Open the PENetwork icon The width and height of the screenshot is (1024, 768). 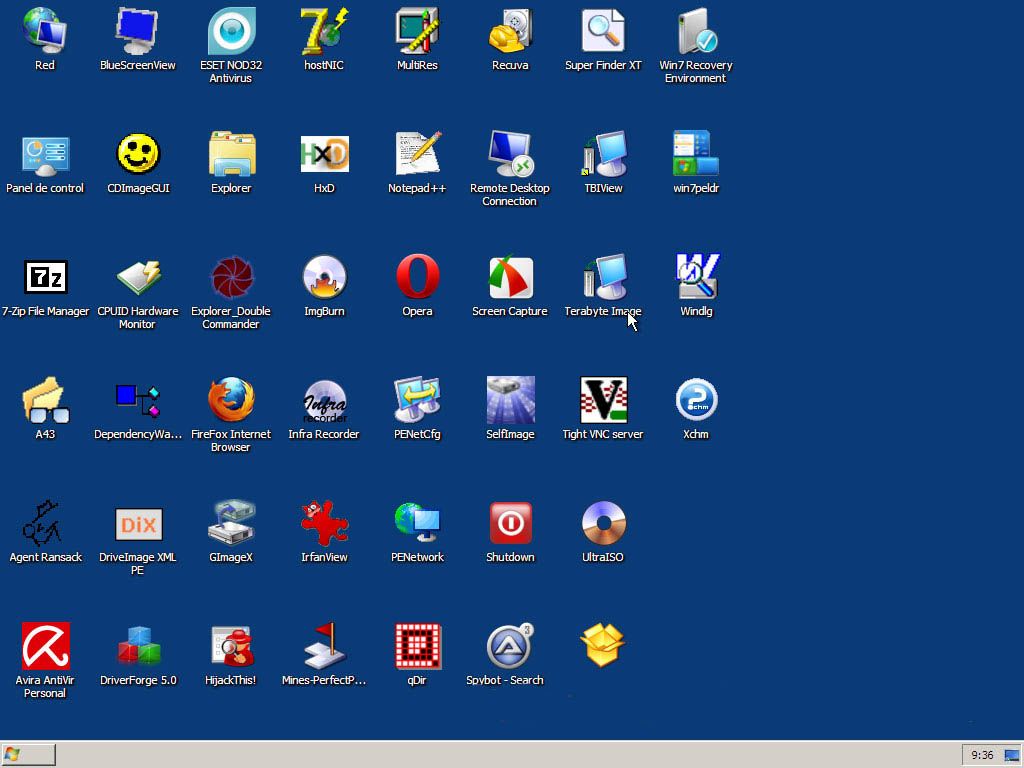pos(417,524)
